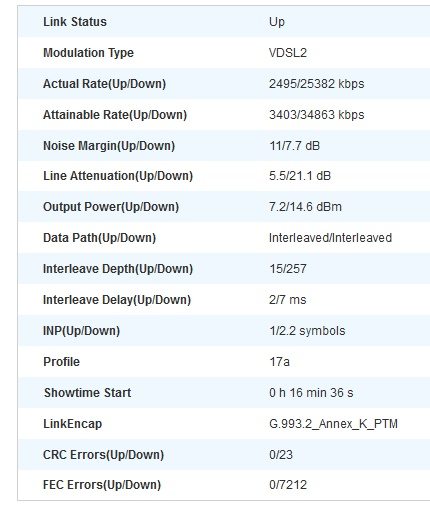Image resolution: width=430 pixels, height=506 pixels.
Task: Select the Actual Rate 2495/25382 kbps value
Action: click(316, 84)
